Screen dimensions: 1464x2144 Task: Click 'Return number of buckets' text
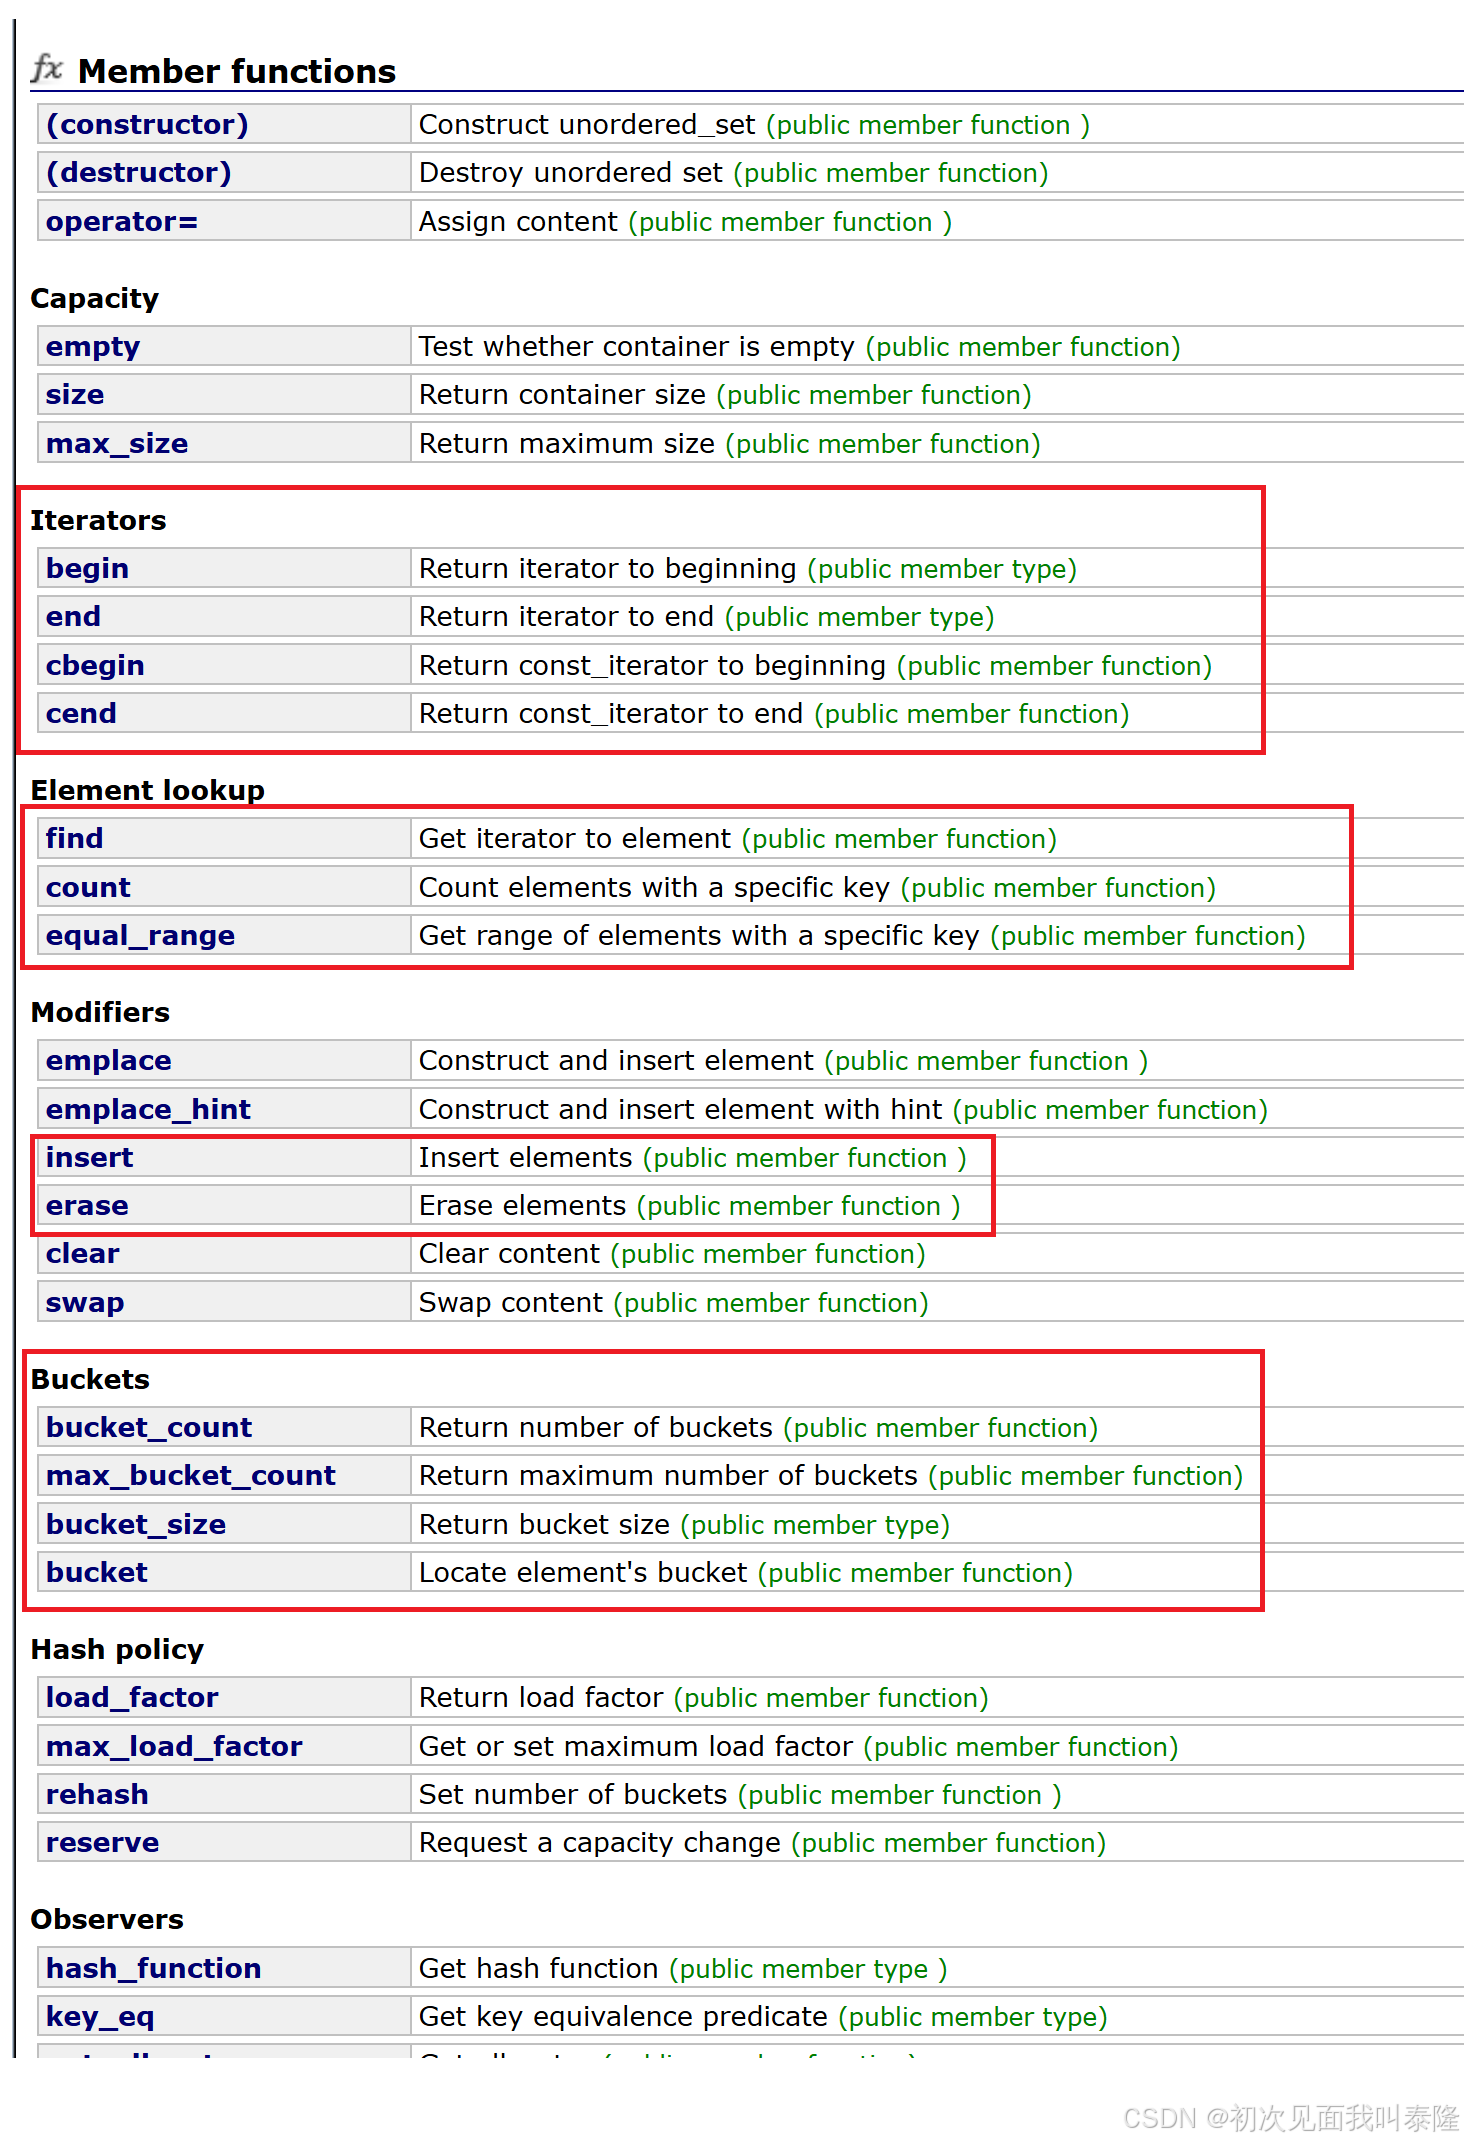pos(596,1427)
